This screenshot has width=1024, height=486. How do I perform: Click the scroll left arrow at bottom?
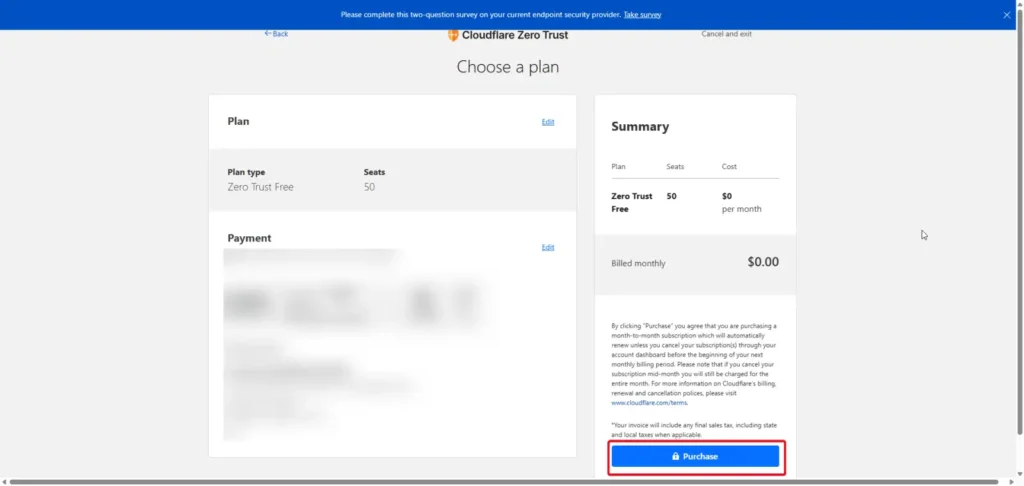[4, 482]
